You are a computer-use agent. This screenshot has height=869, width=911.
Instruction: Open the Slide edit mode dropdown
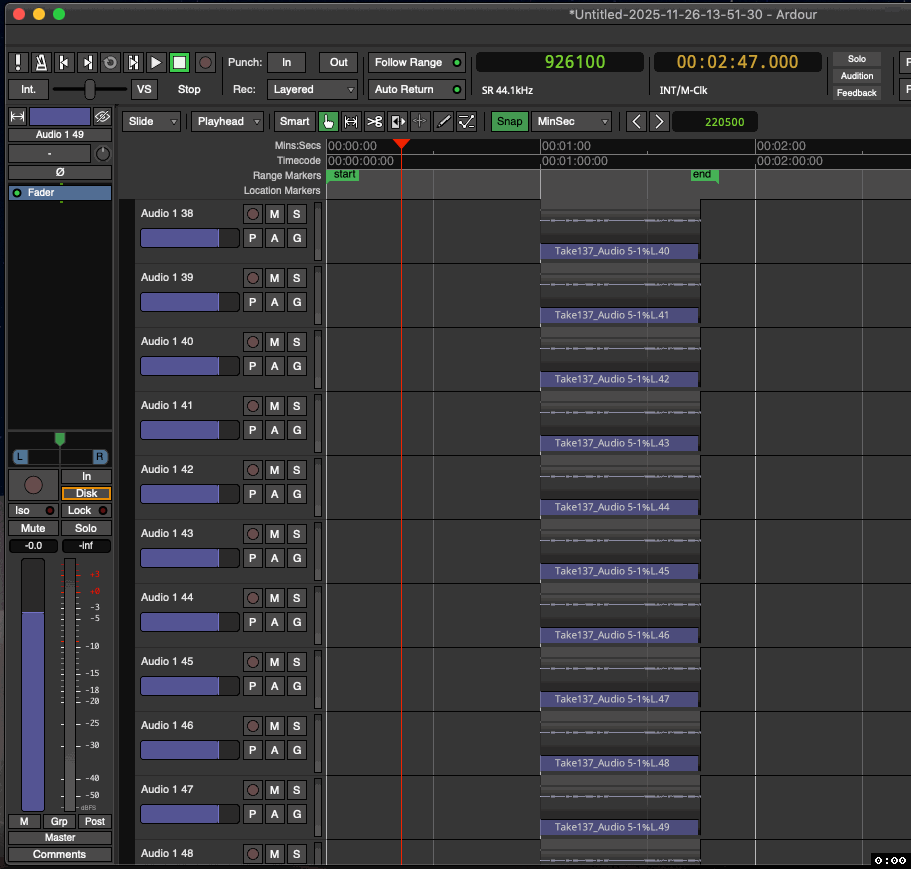click(x=152, y=122)
